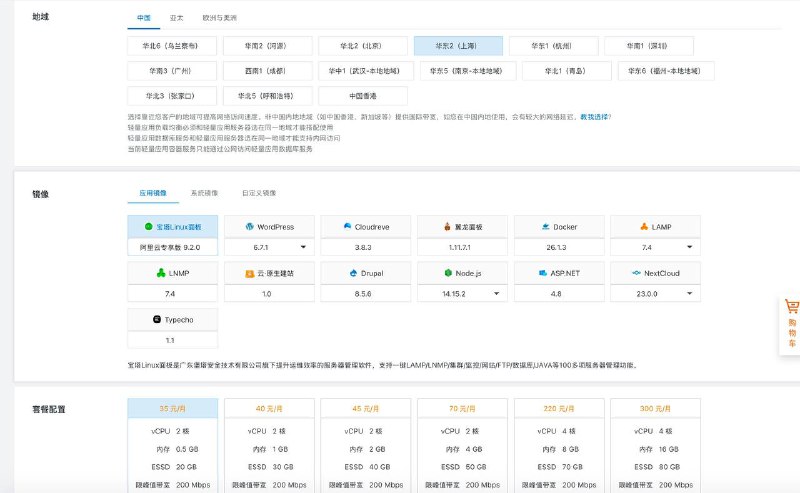The width and height of the screenshot is (800, 493).
Task: Click the 阿里云专享版 9.2.0 version box
Action: 172,247
